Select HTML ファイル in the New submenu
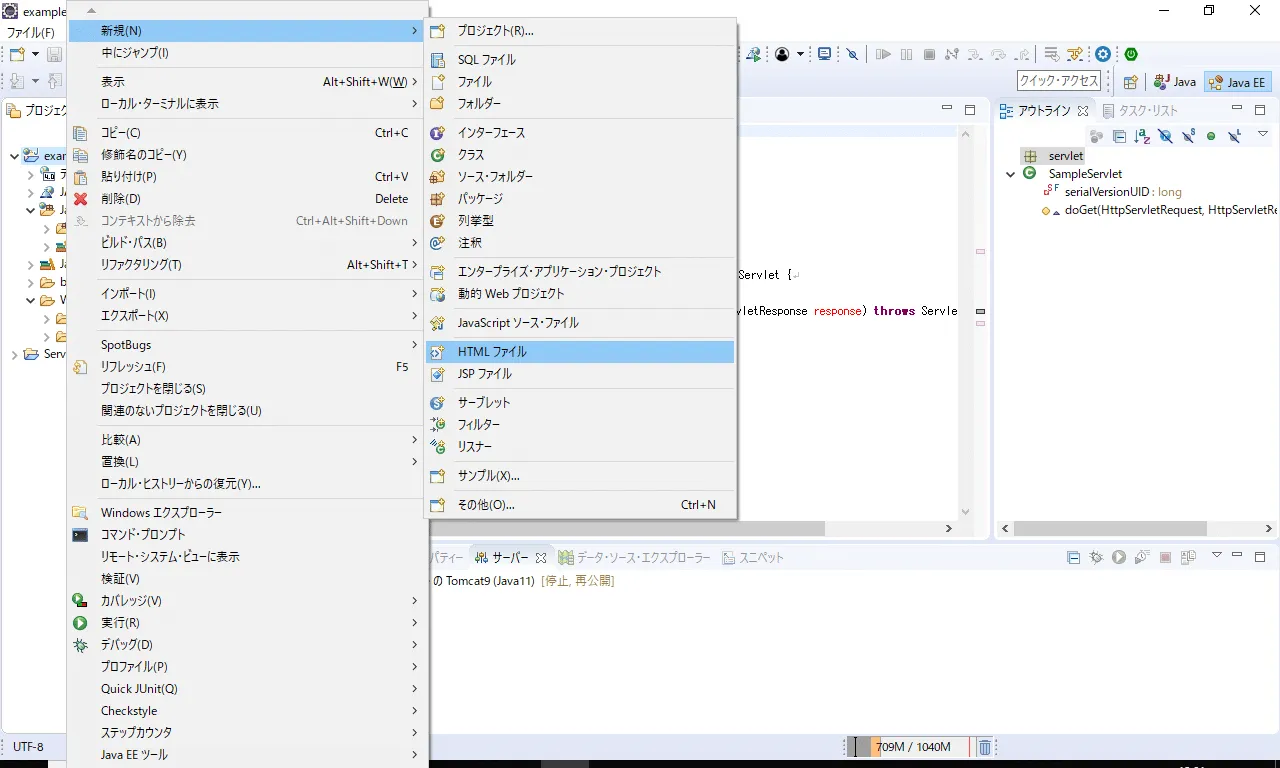 (x=580, y=352)
